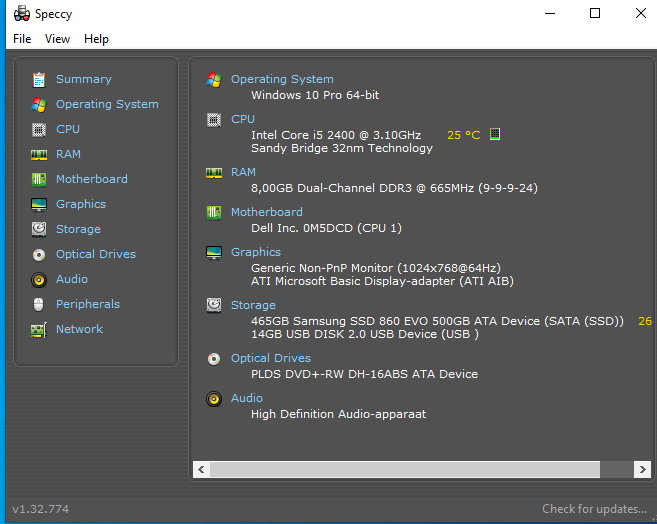The image size is (657, 524).
Task: Click the Windows flag icon in summary panel
Action: click(214, 80)
